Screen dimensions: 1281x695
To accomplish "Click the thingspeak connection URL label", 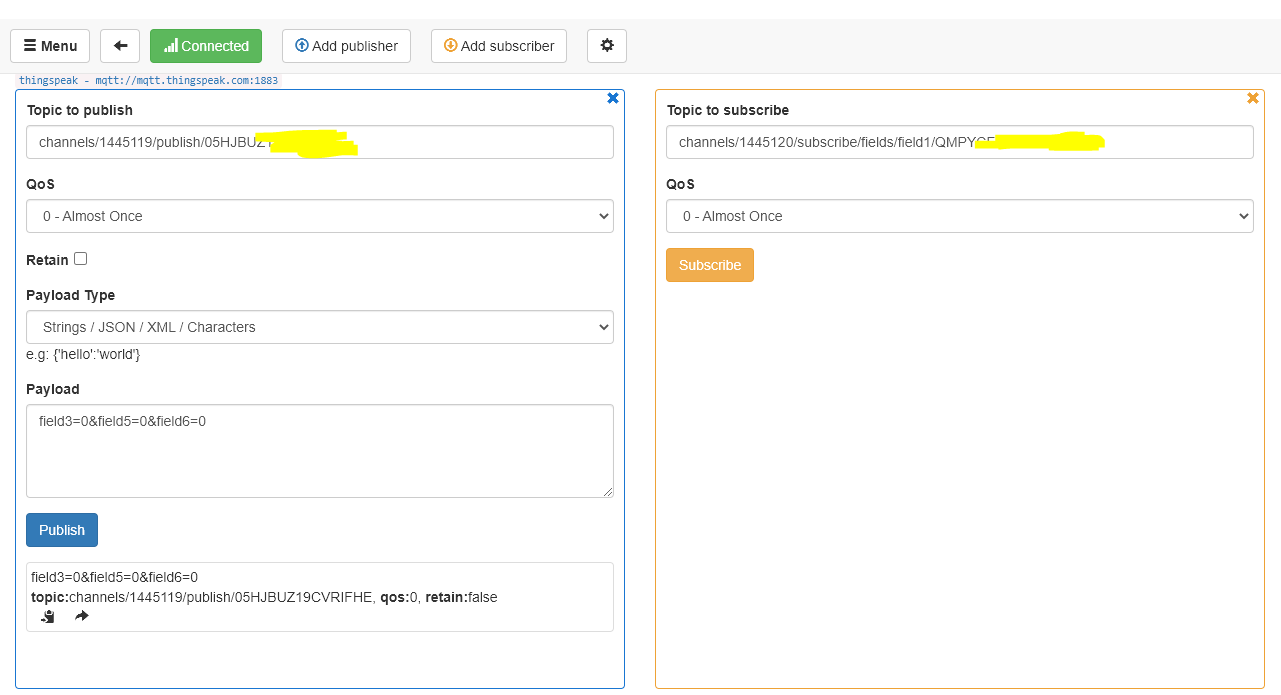I will point(148,81).
